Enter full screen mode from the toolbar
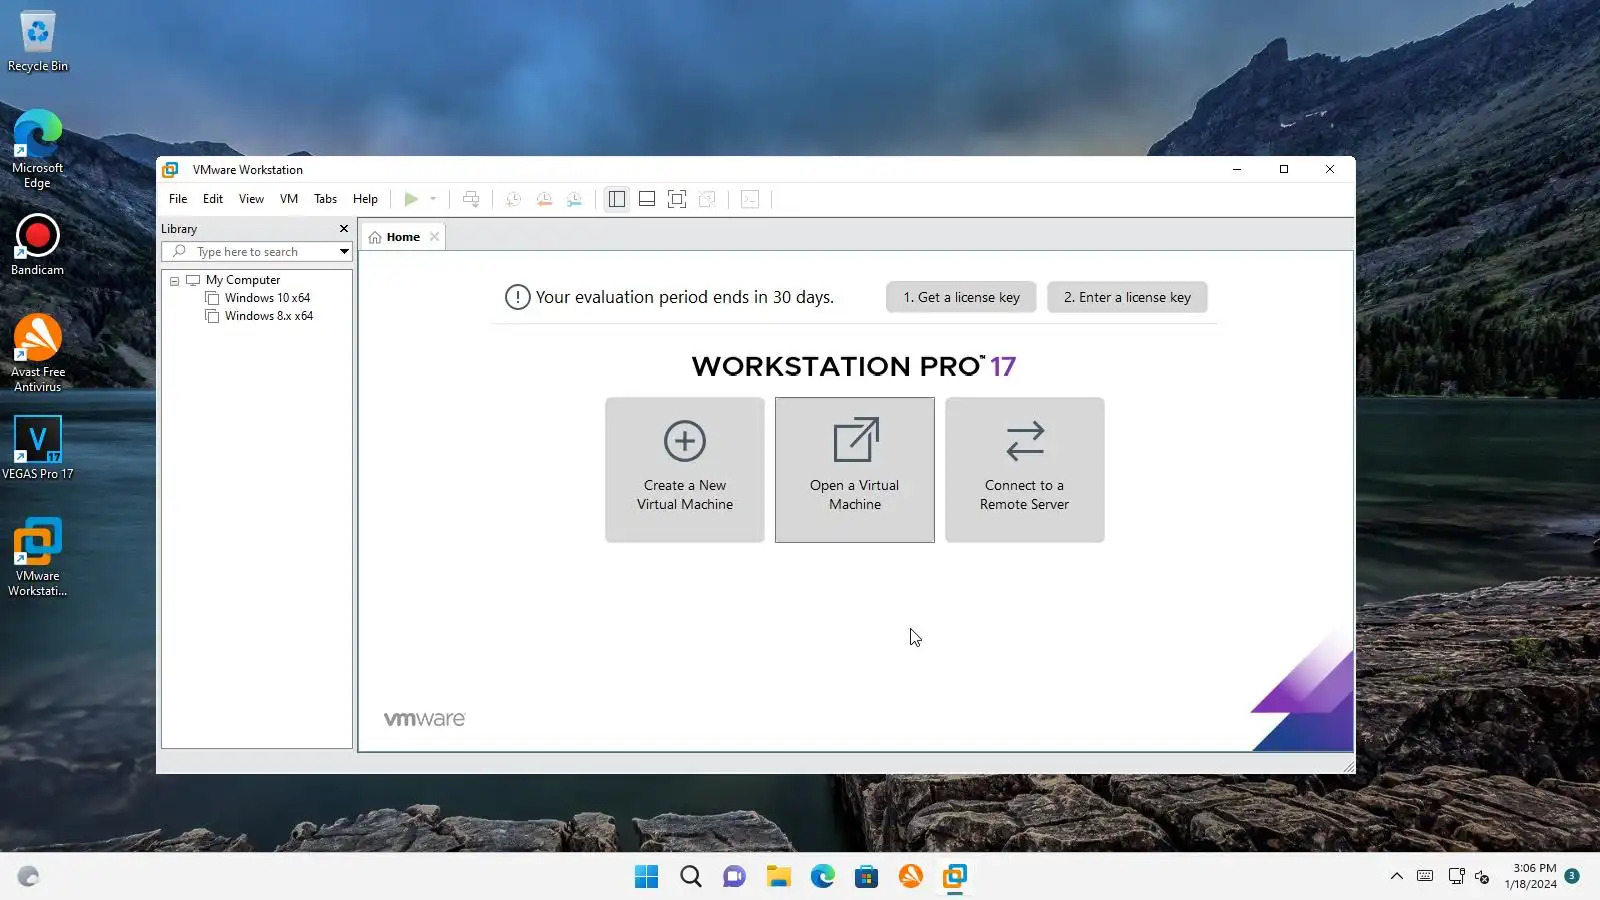This screenshot has height=900, width=1600. (x=677, y=199)
